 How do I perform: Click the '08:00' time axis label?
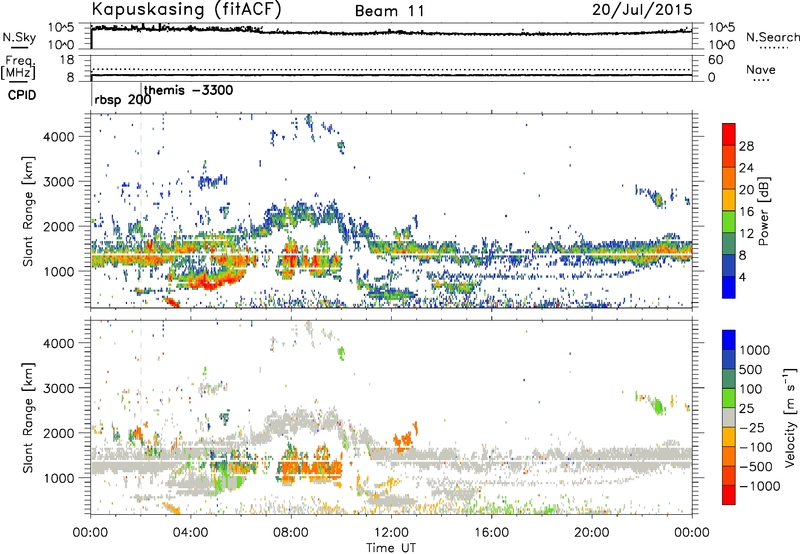point(291,533)
